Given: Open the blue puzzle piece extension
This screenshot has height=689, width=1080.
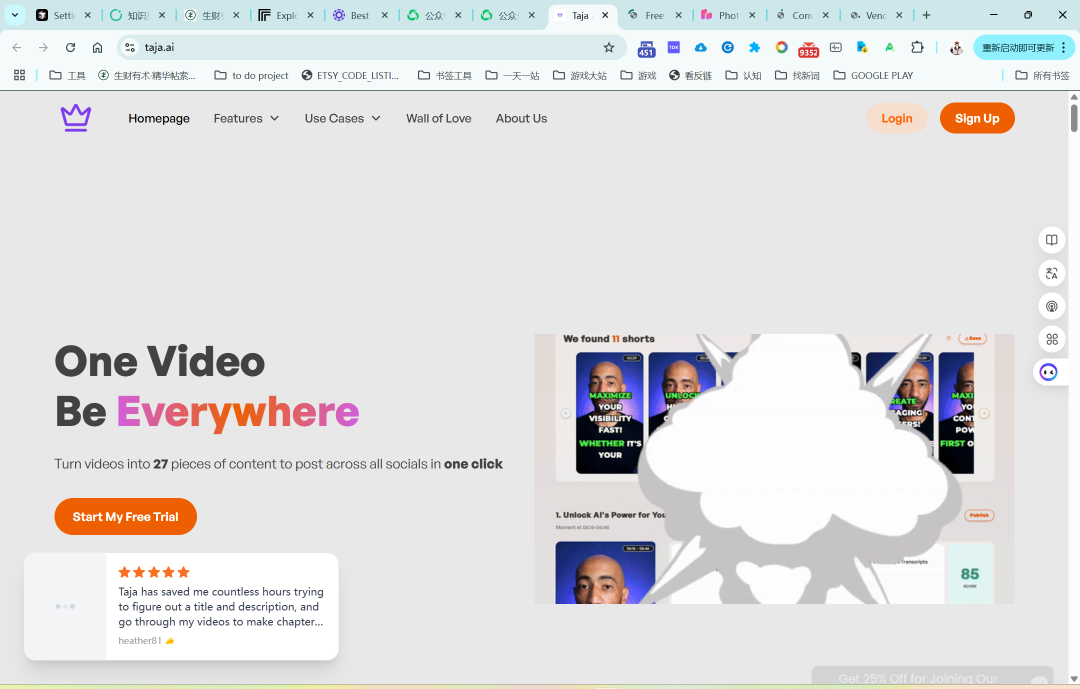Looking at the screenshot, I should click(x=754, y=47).
